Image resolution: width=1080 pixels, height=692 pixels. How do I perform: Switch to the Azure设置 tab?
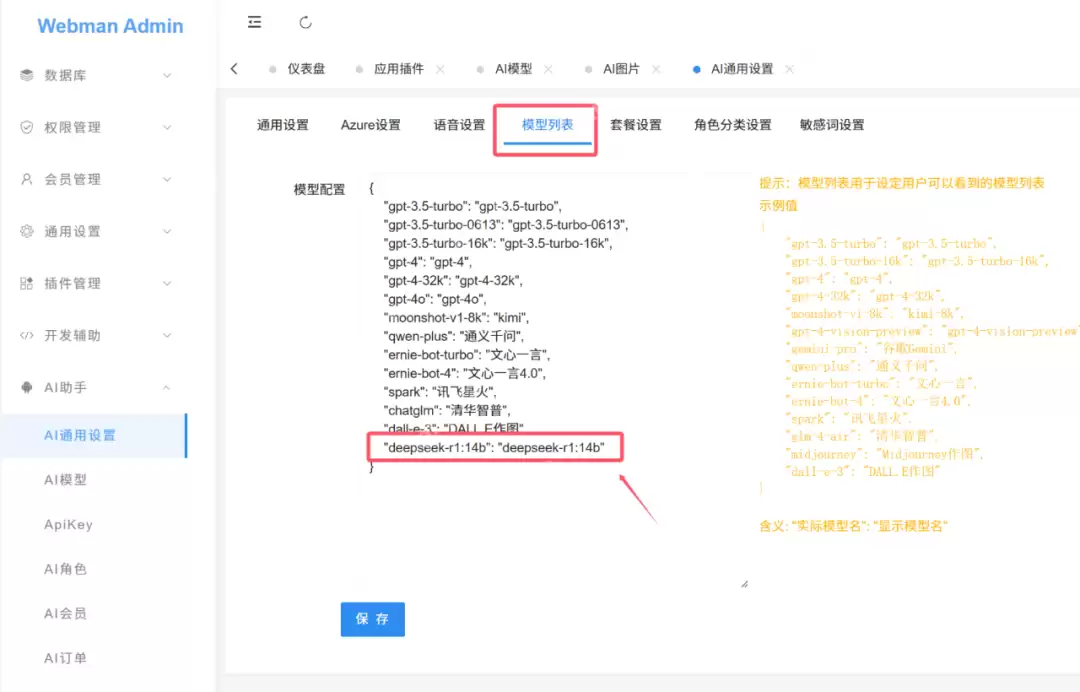coord(370,125)
